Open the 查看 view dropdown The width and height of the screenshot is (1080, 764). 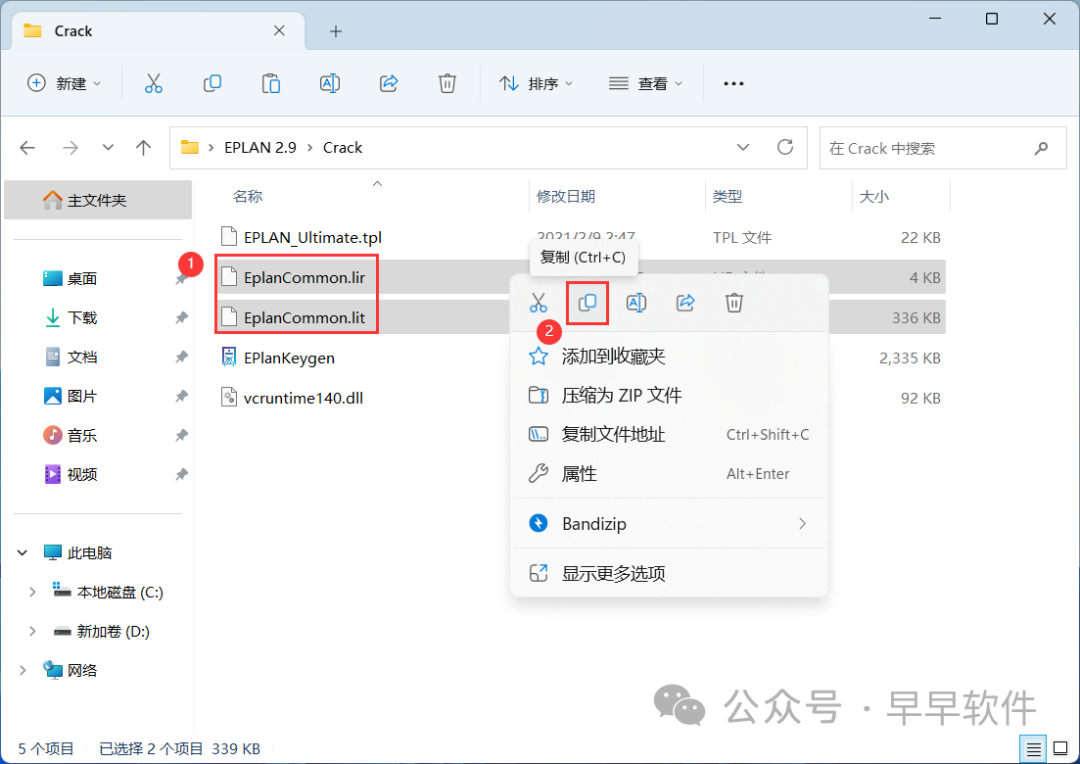coord(646,84)
